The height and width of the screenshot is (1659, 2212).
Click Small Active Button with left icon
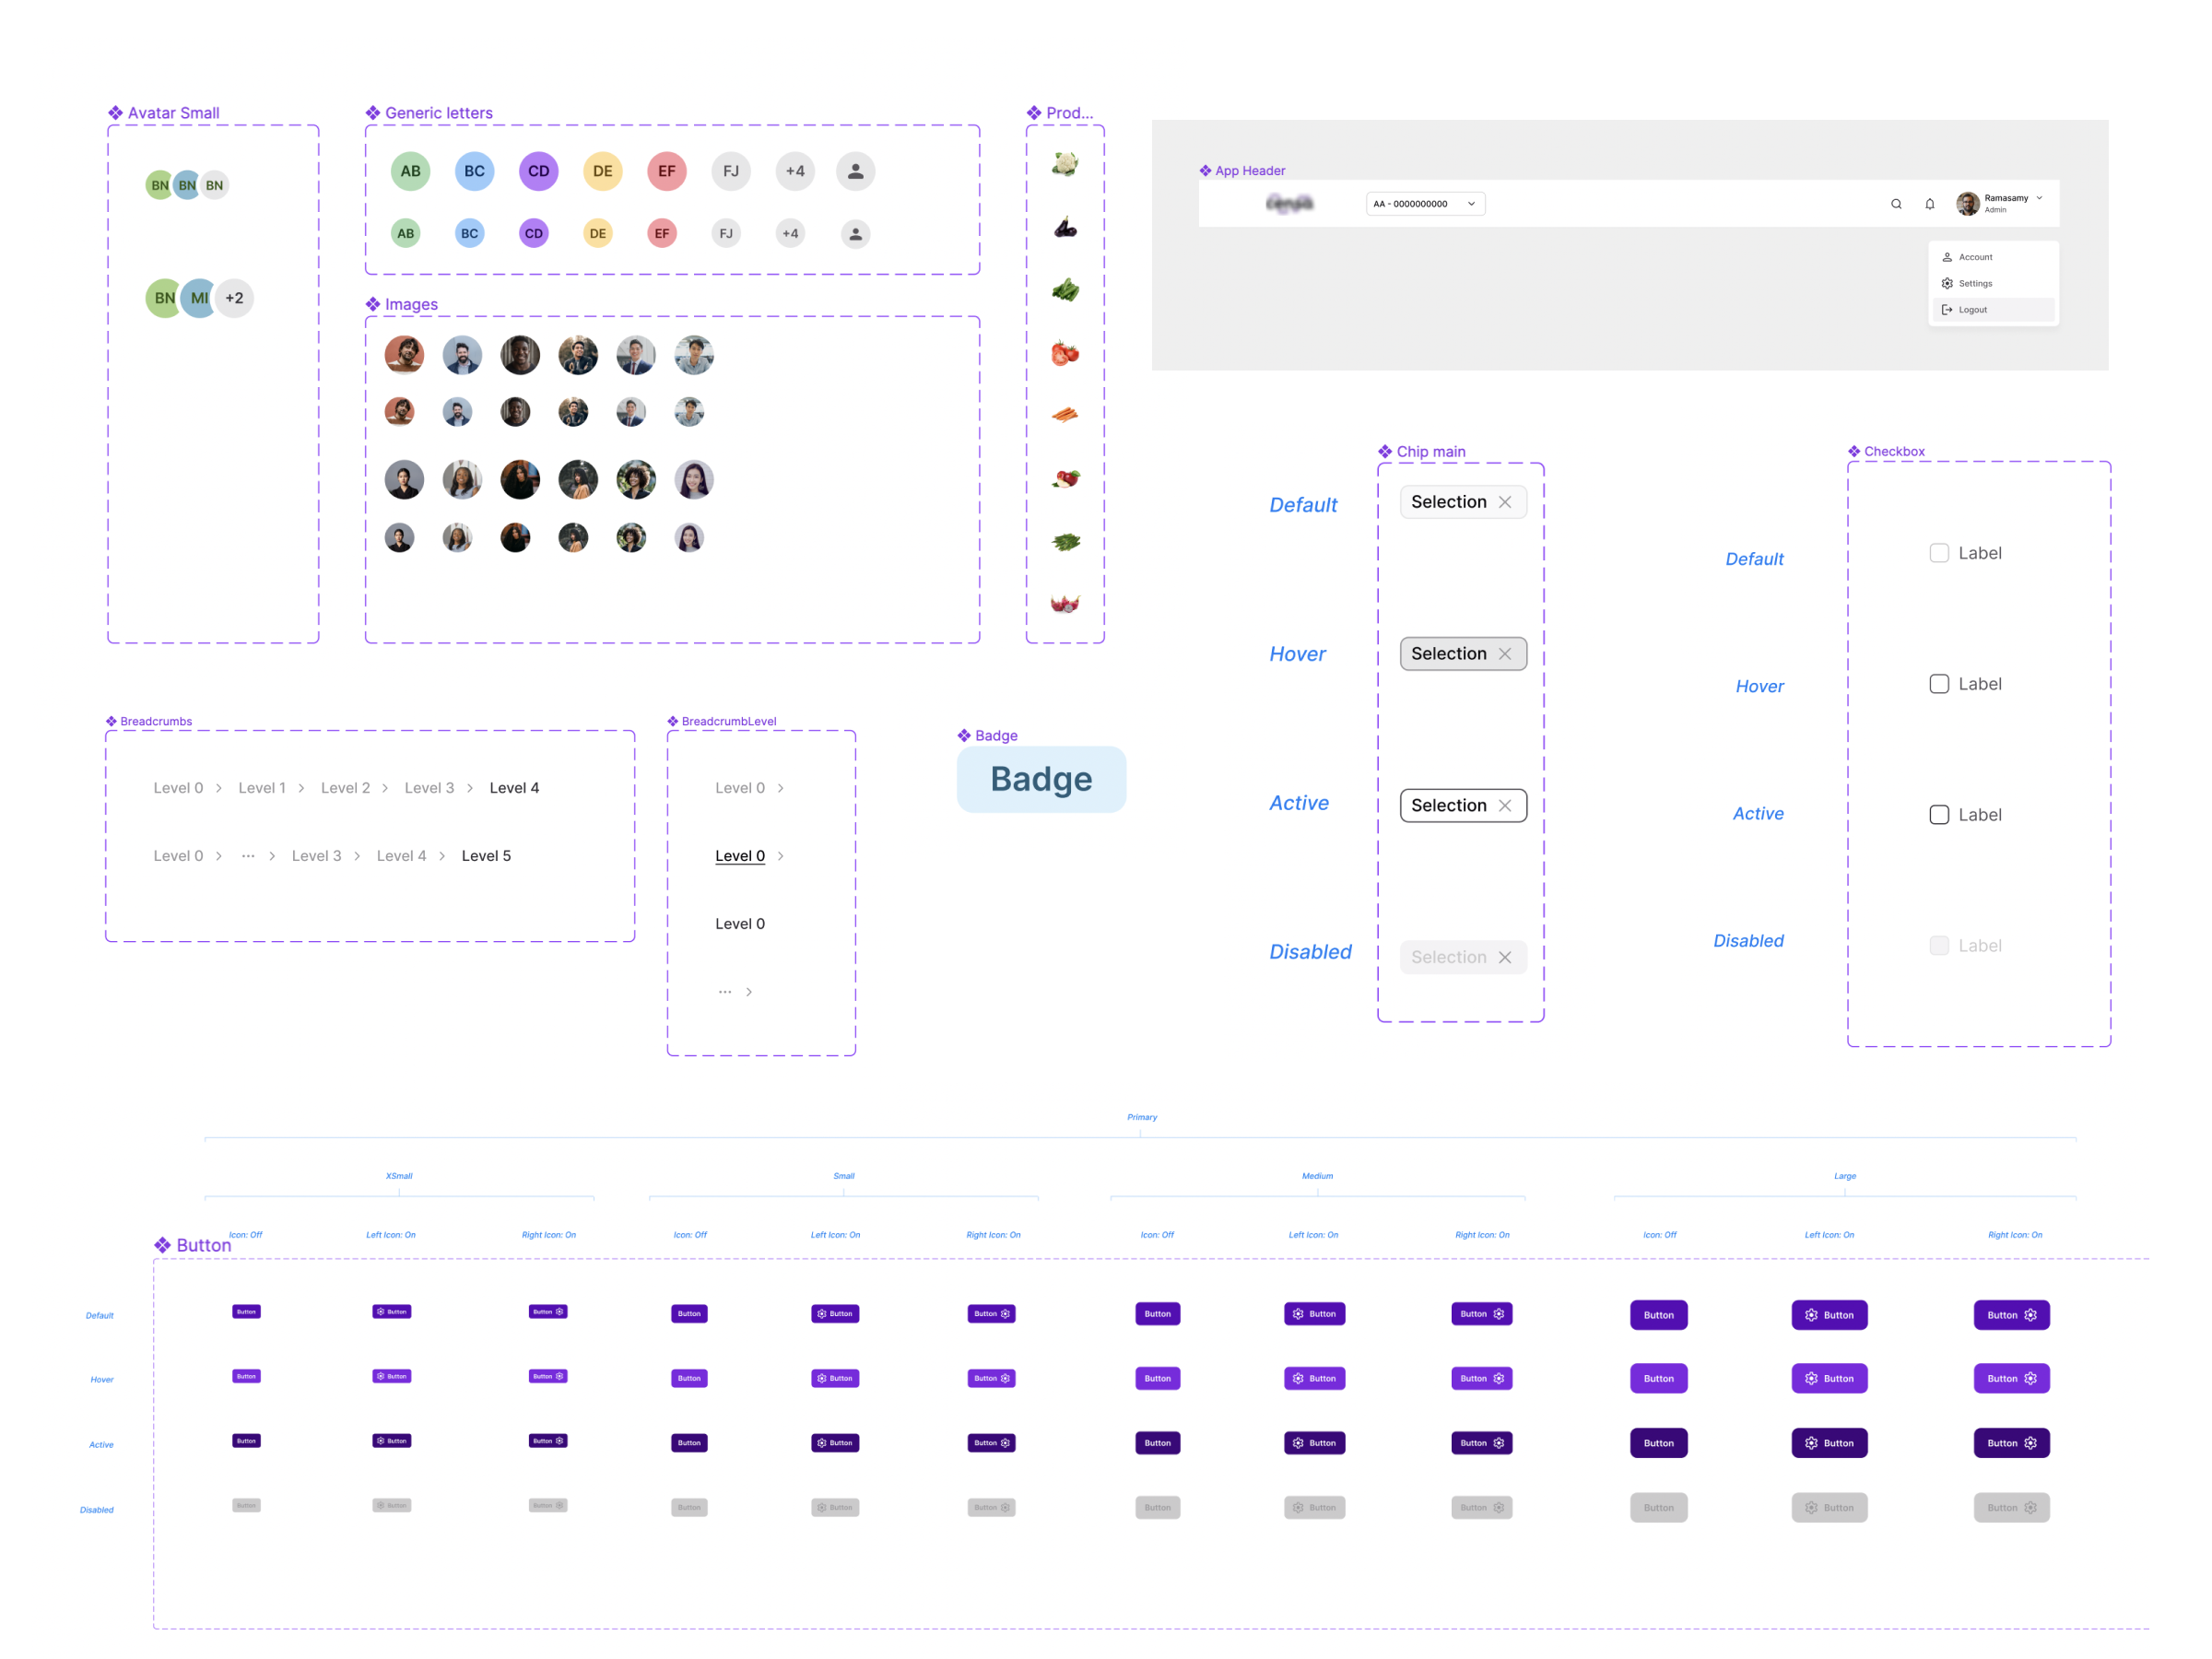click(835, 1443)
